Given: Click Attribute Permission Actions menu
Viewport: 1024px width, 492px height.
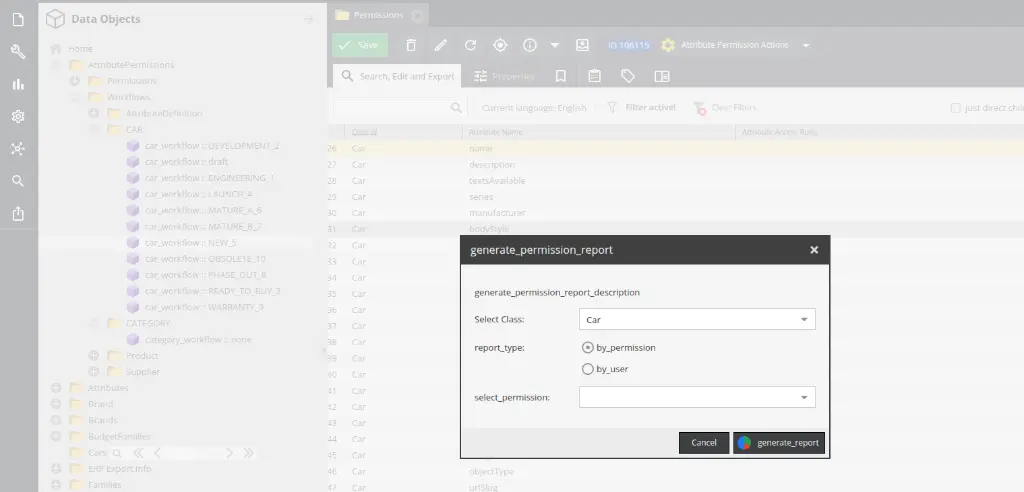Looking at the screenshot, I should click(735, 45).
